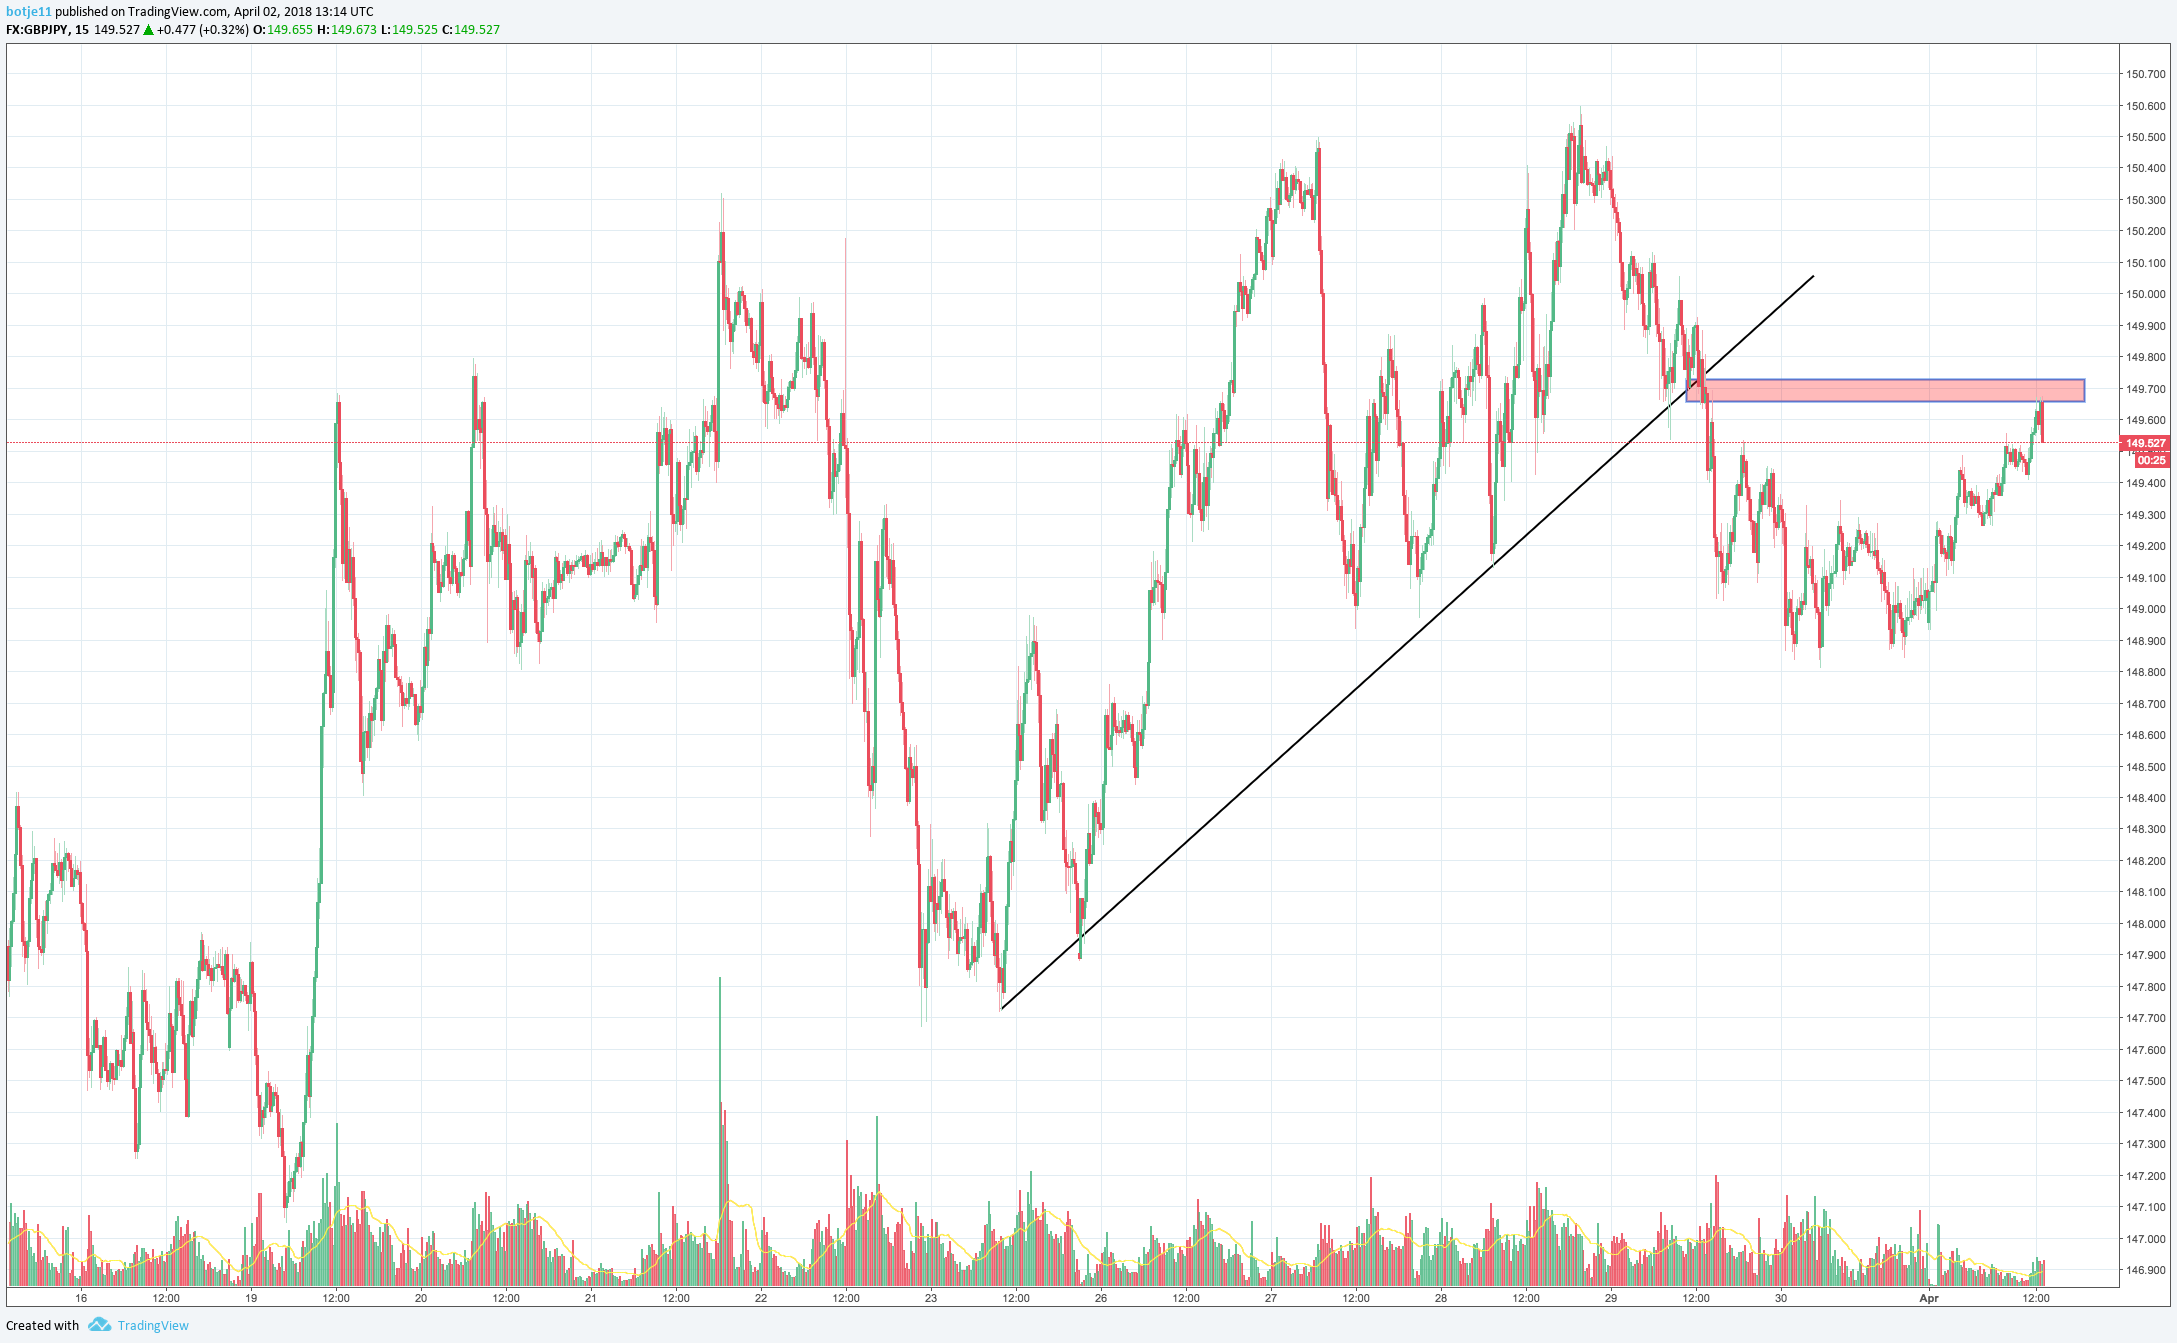
Task: Click the 147.000 price axis label
Action: [x=2145, y=1239]
